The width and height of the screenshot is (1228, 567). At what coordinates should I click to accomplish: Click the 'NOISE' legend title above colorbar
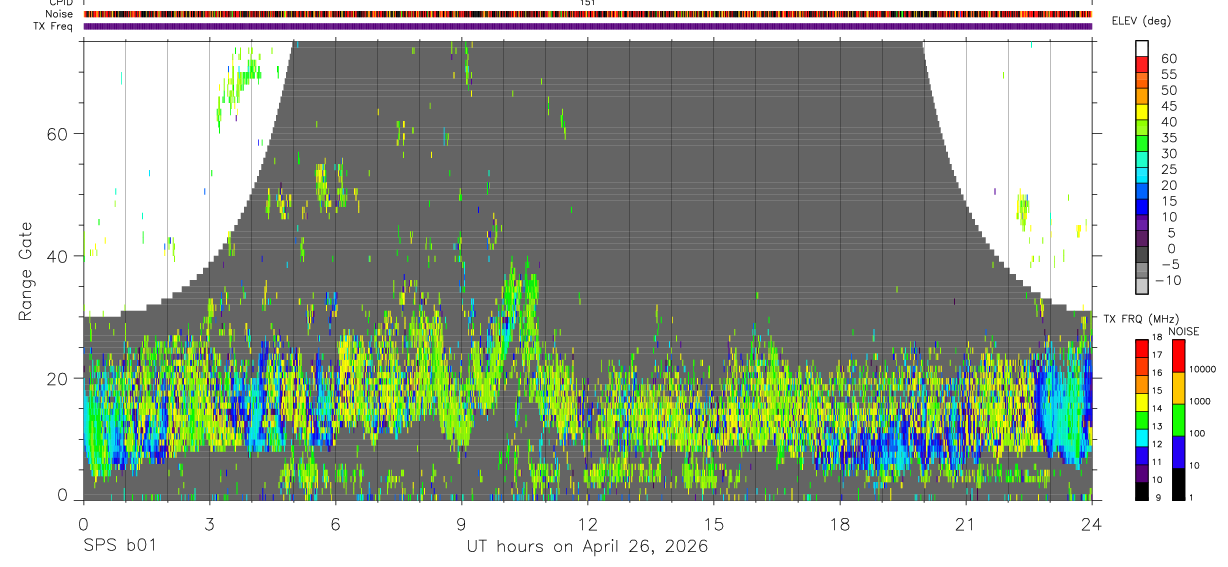point(1183,331)
